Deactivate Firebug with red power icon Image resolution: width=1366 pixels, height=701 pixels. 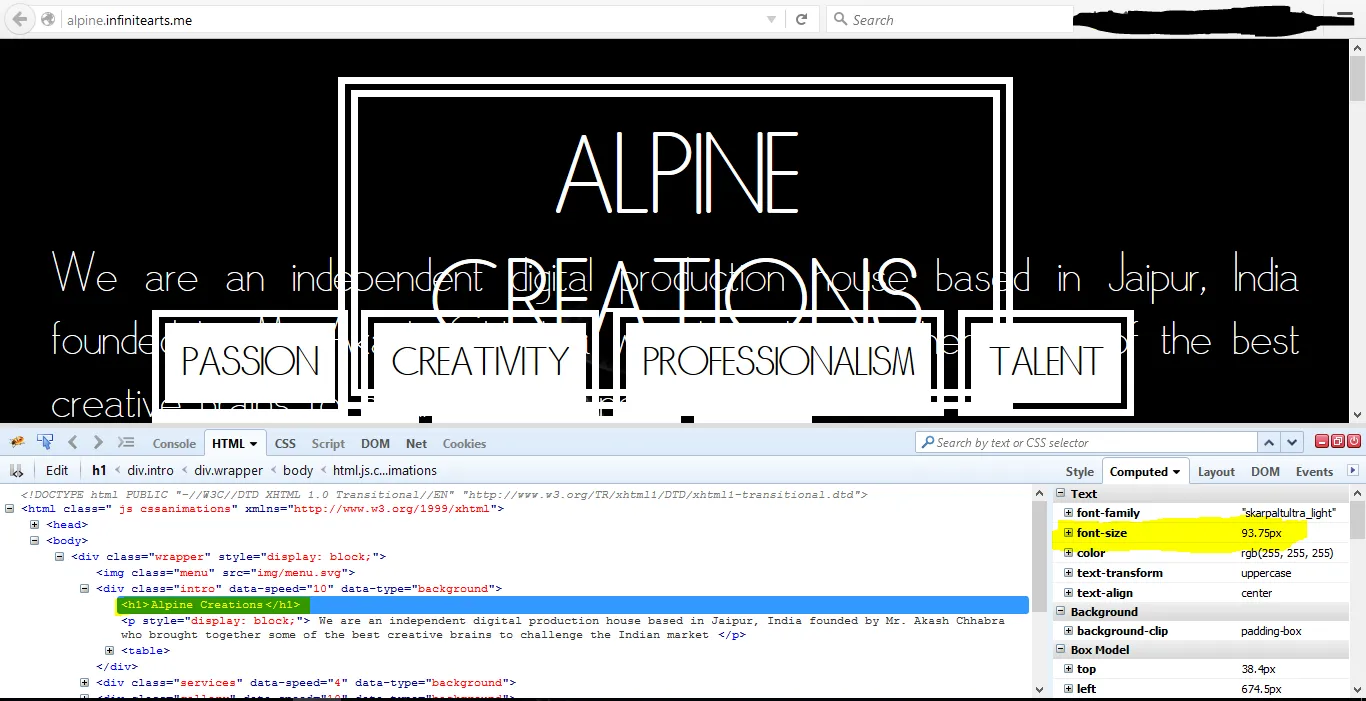tap(1354, 441)
